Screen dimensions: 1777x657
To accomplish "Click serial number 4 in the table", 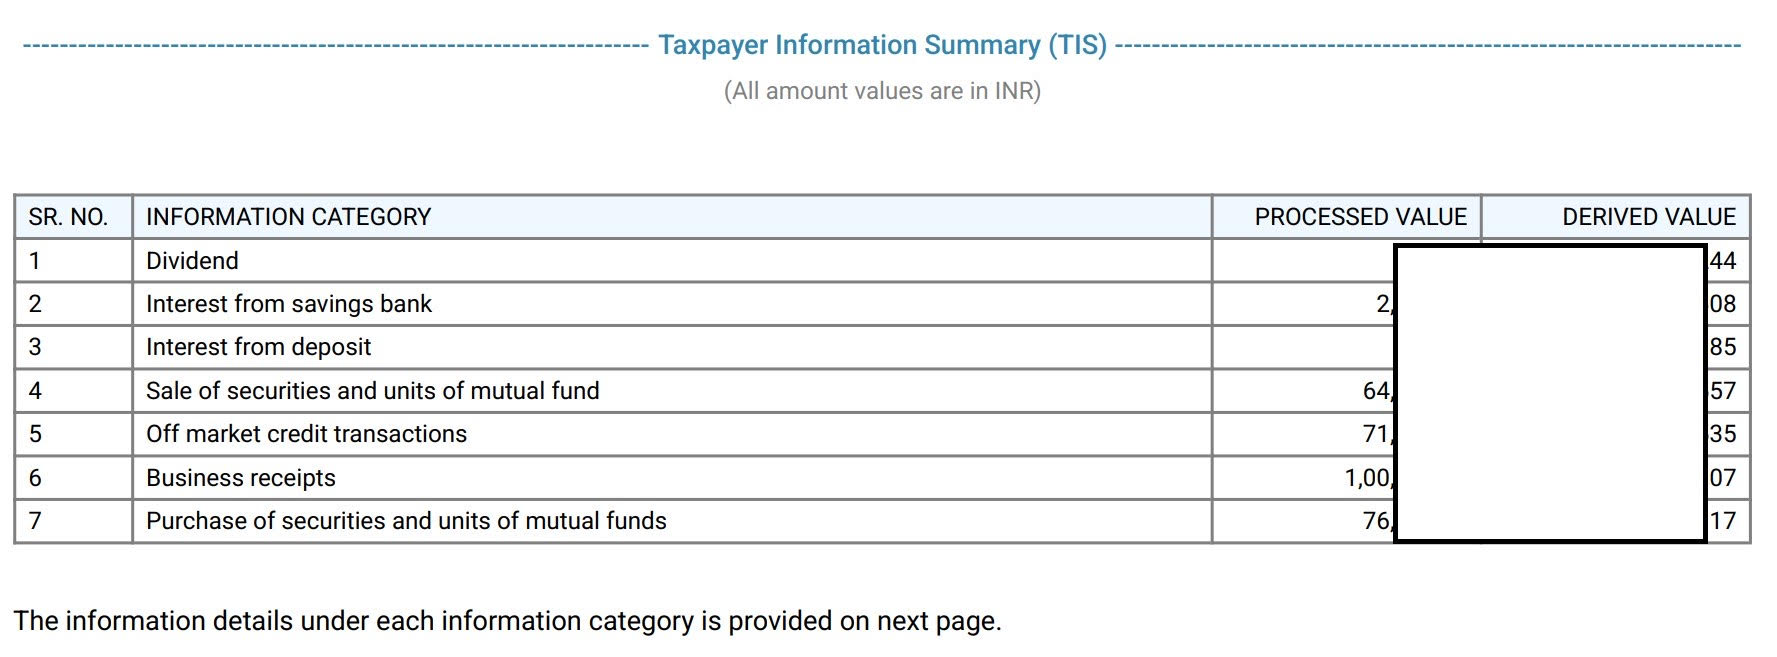I will click(x=35, y=391).
